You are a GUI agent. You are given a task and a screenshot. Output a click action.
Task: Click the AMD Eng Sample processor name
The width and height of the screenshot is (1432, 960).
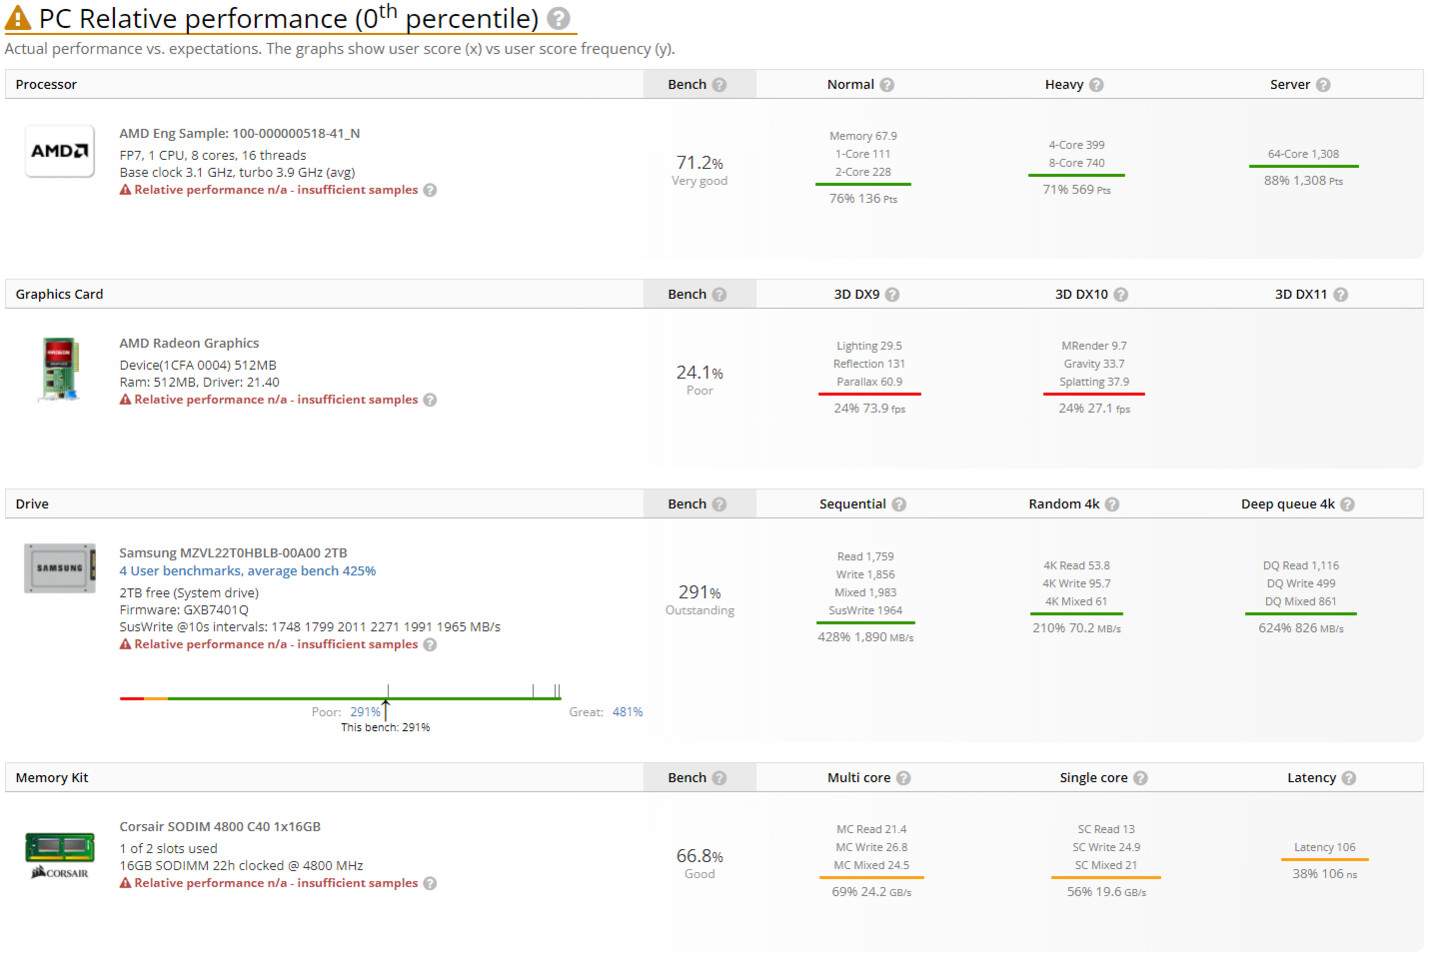(239, 133)
